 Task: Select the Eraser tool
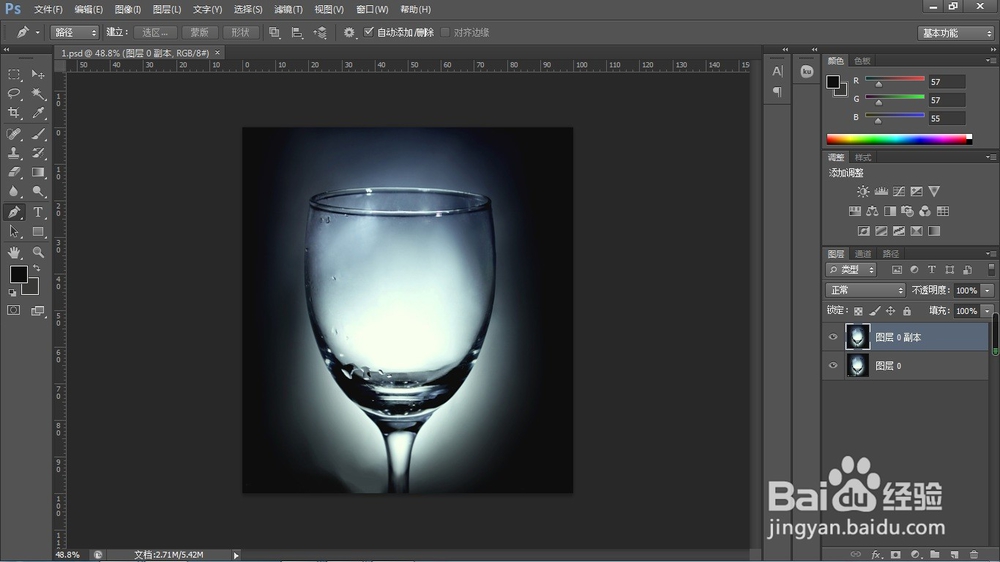pyautogui.click(x=14, y=172)
